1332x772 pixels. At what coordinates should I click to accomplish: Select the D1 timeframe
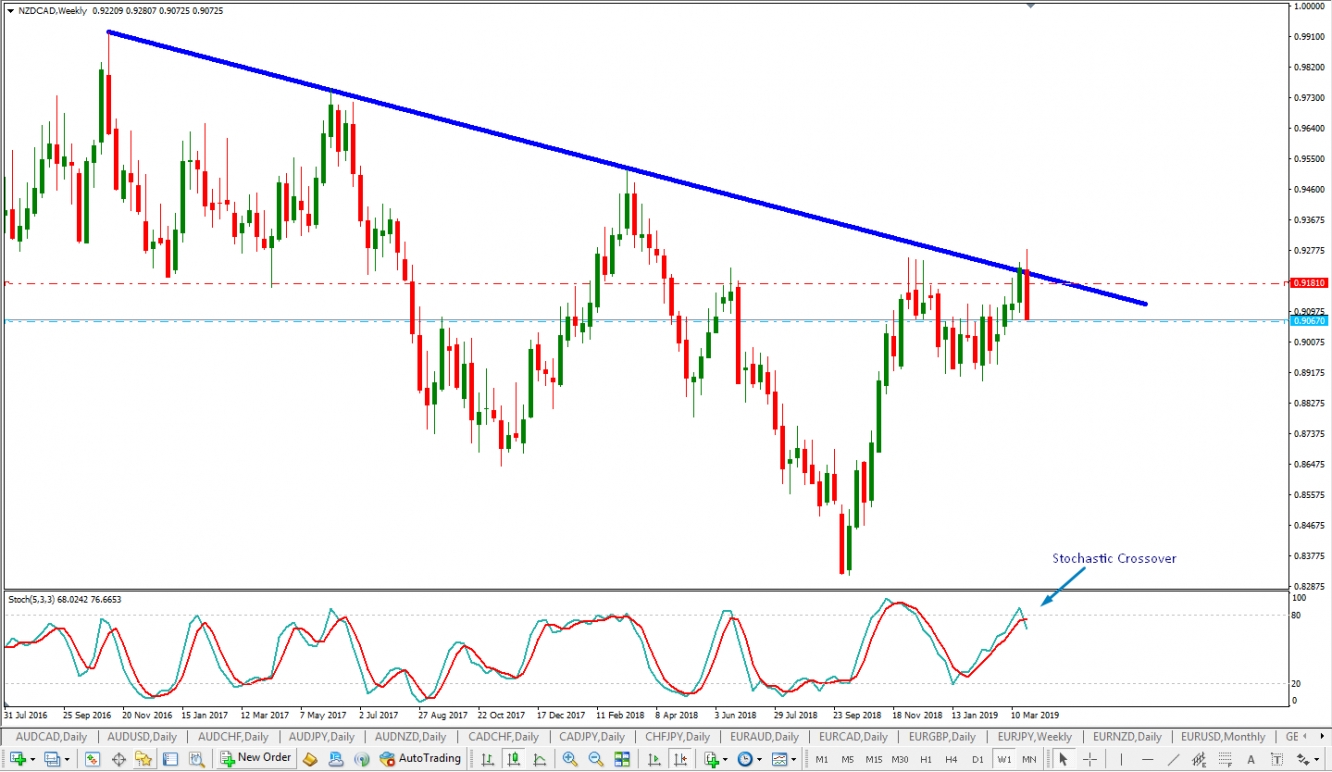978,759
